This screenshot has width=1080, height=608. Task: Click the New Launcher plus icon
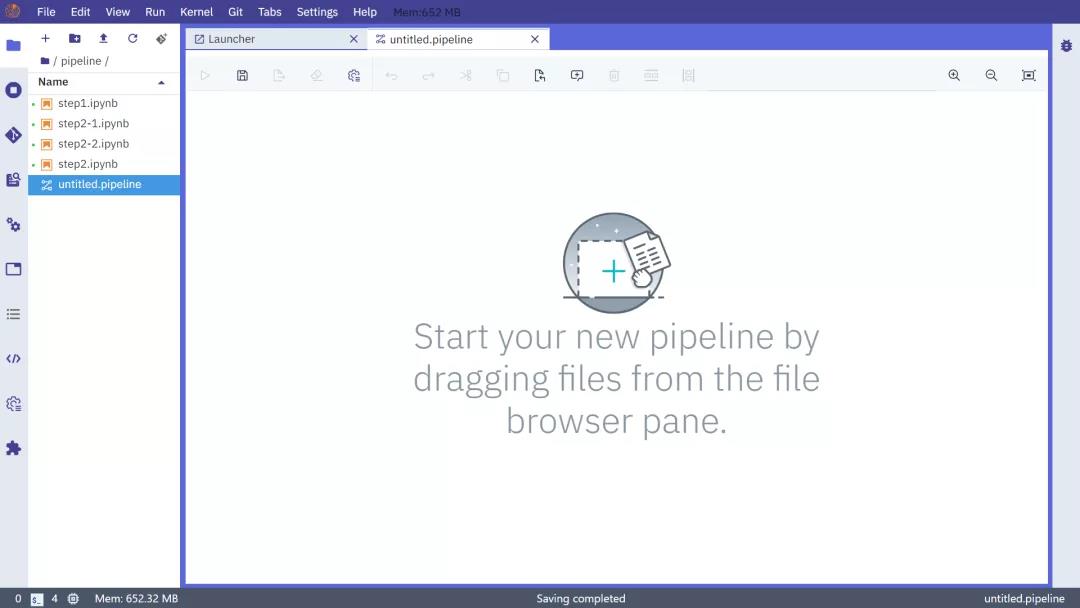pos(45,39)
